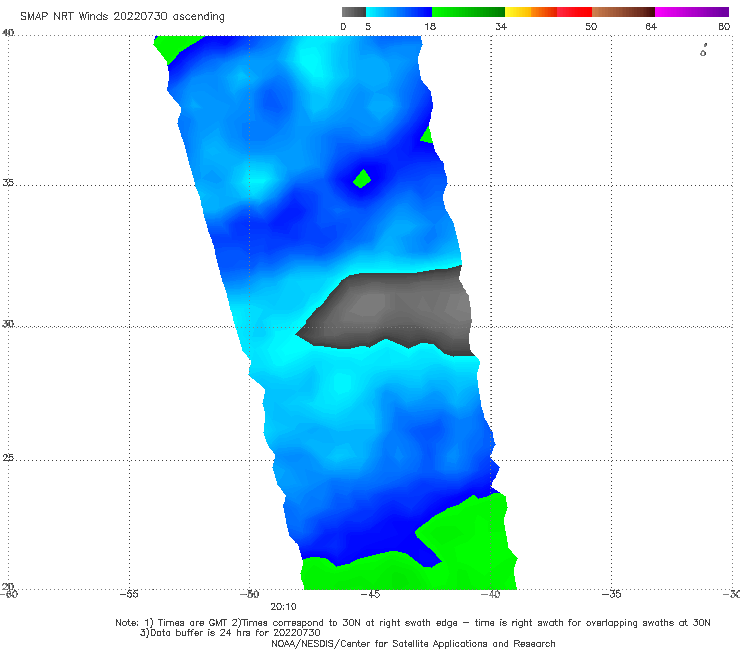Click the green 18-34 segment of the color scale

[x=468, y=12]
